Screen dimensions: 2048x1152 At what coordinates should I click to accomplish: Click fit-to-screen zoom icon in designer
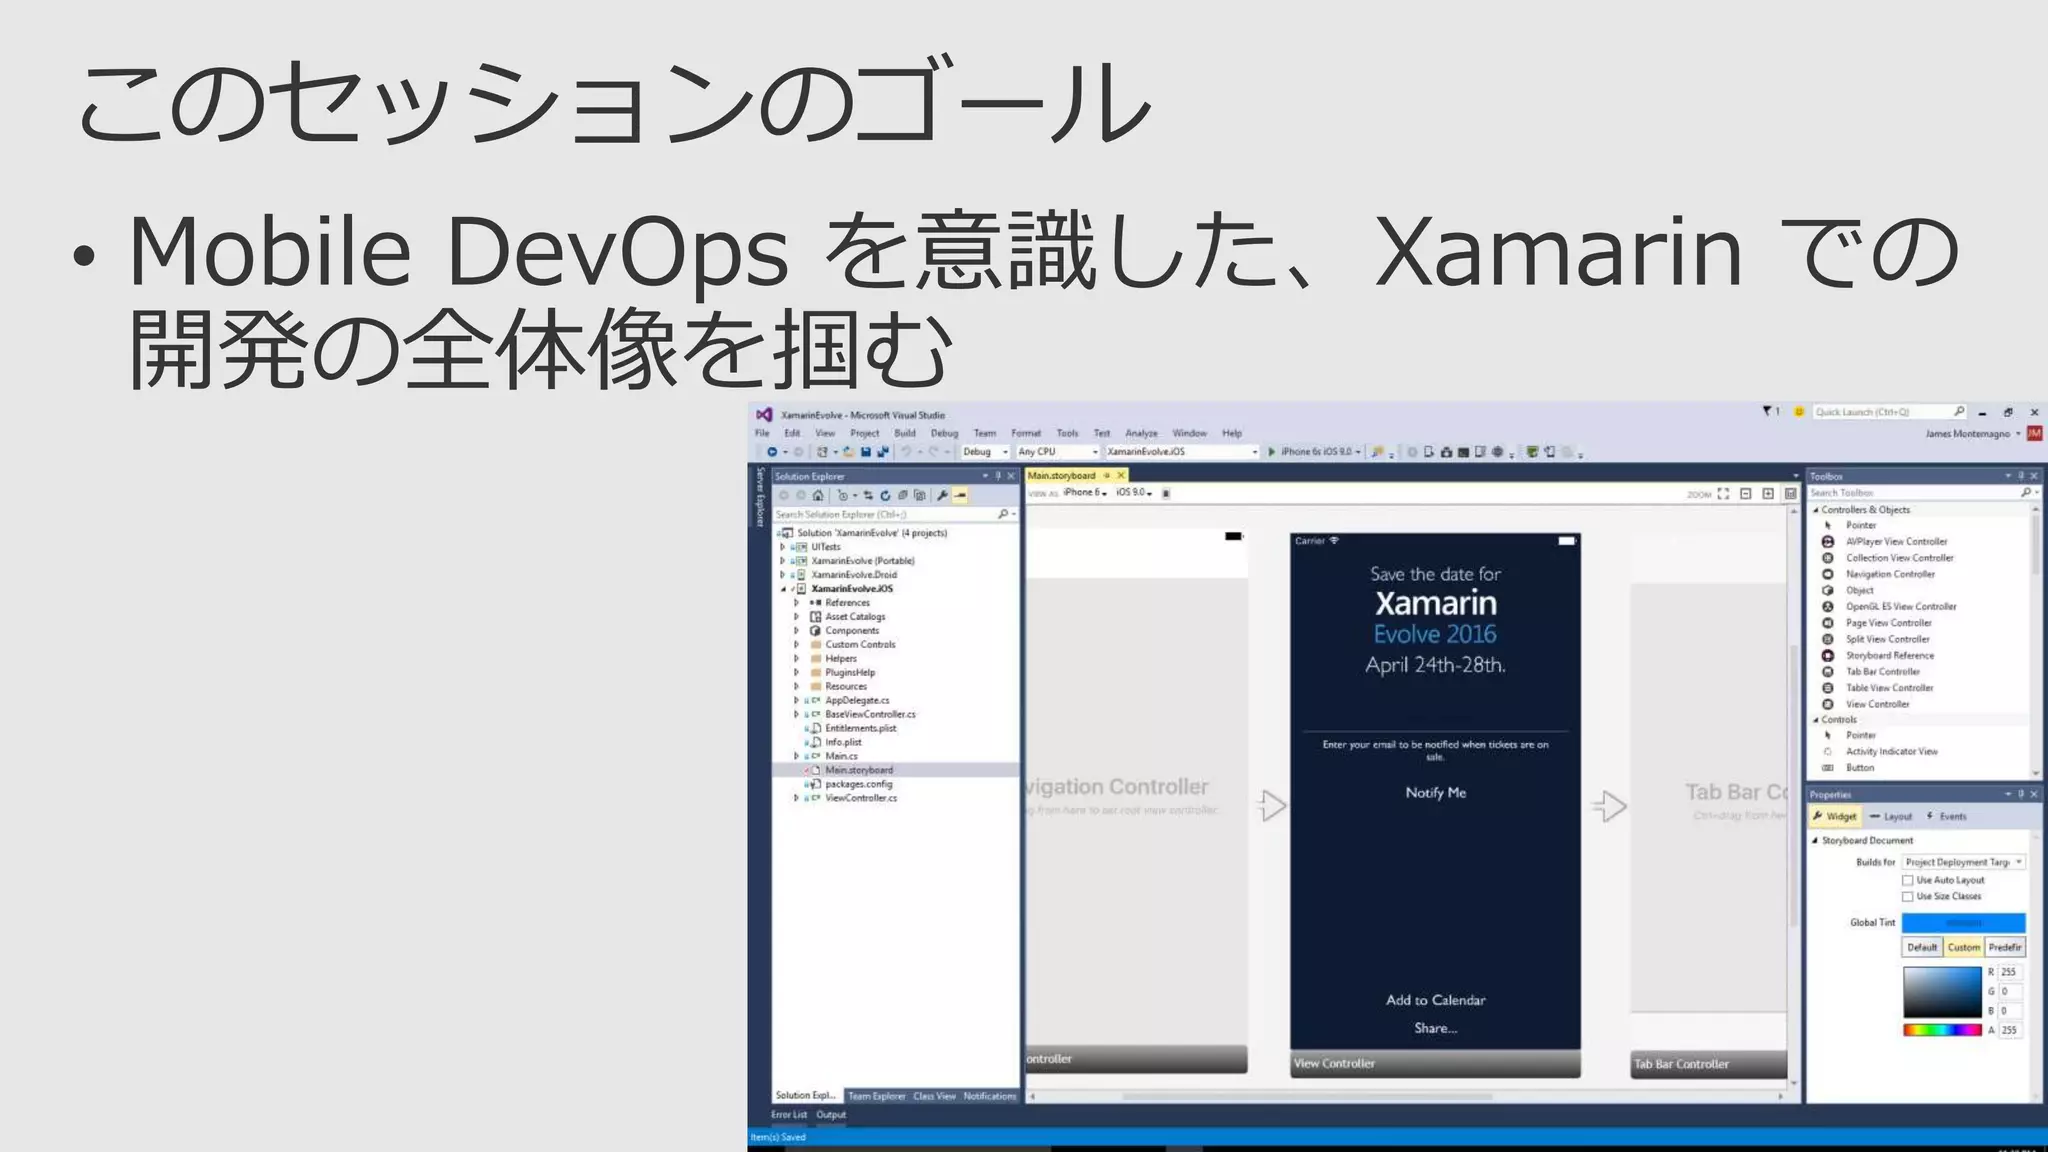pos(1723,494)
